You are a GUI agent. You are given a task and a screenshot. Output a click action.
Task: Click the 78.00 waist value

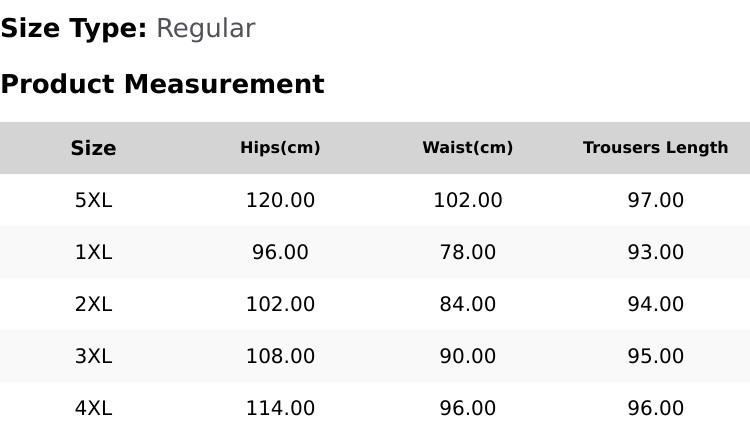pos(468,252)
